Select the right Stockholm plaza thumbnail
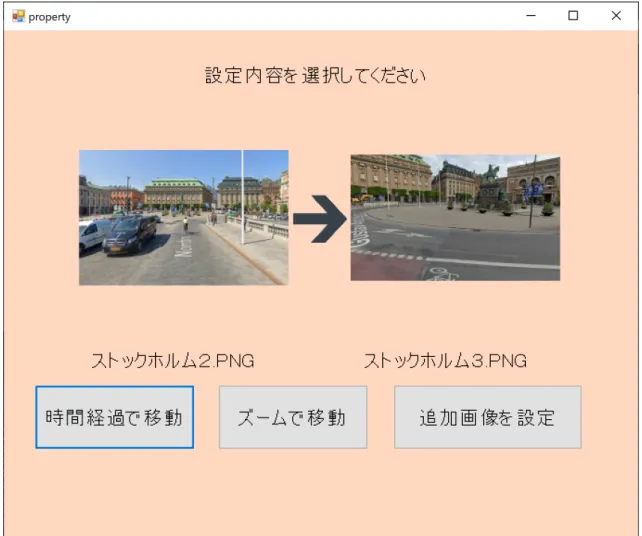 coord(455,217)
